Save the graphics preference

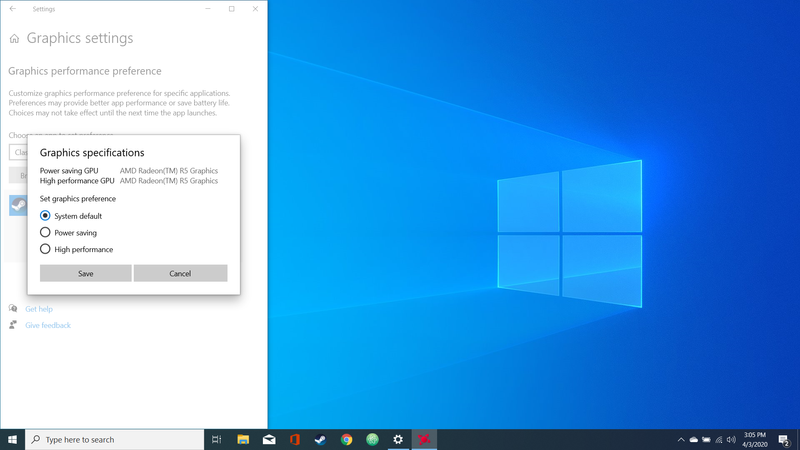[x=86, y=273]
